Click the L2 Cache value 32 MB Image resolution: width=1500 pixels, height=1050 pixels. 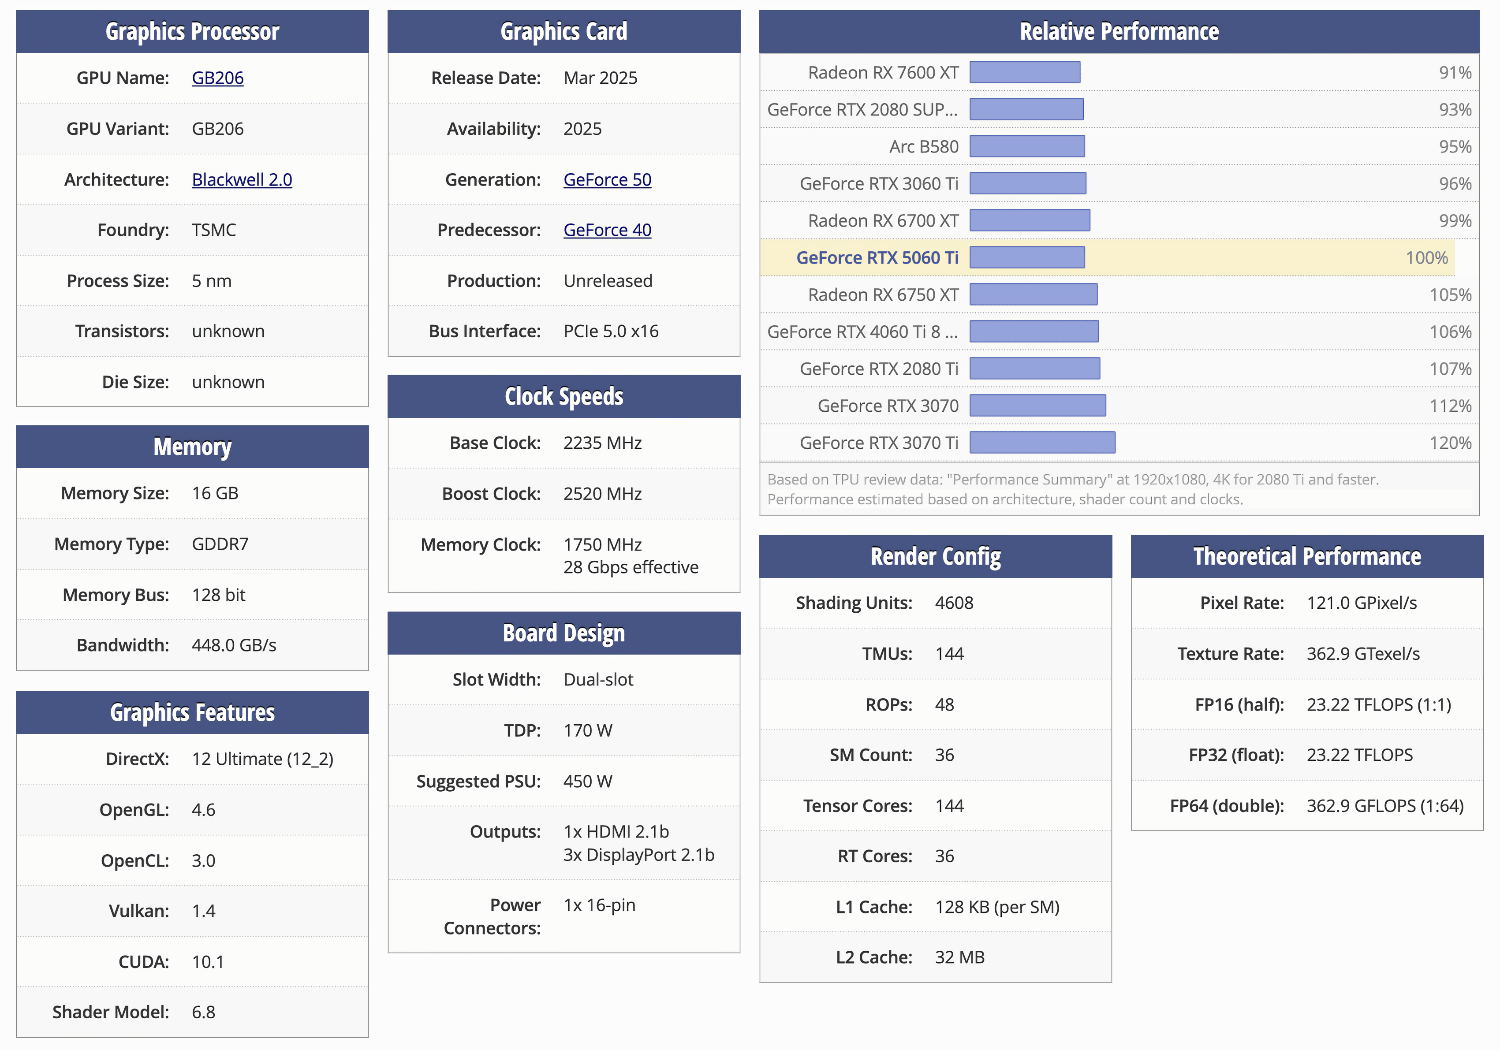(x=960, y=957)
